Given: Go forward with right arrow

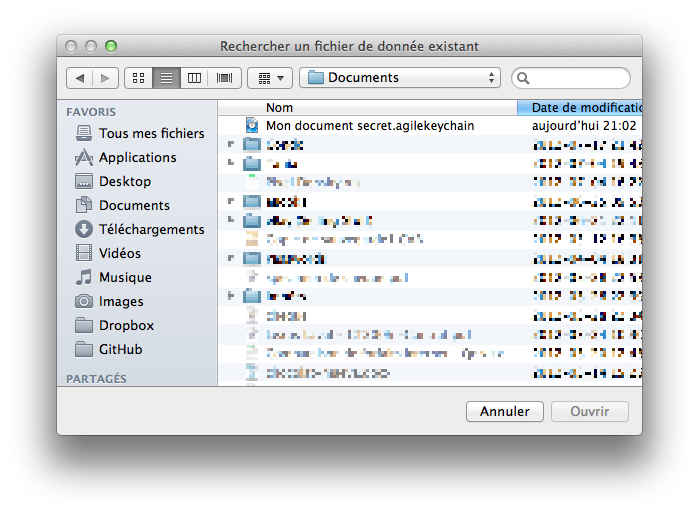Looking at the screenshot, I should point(105,78).
